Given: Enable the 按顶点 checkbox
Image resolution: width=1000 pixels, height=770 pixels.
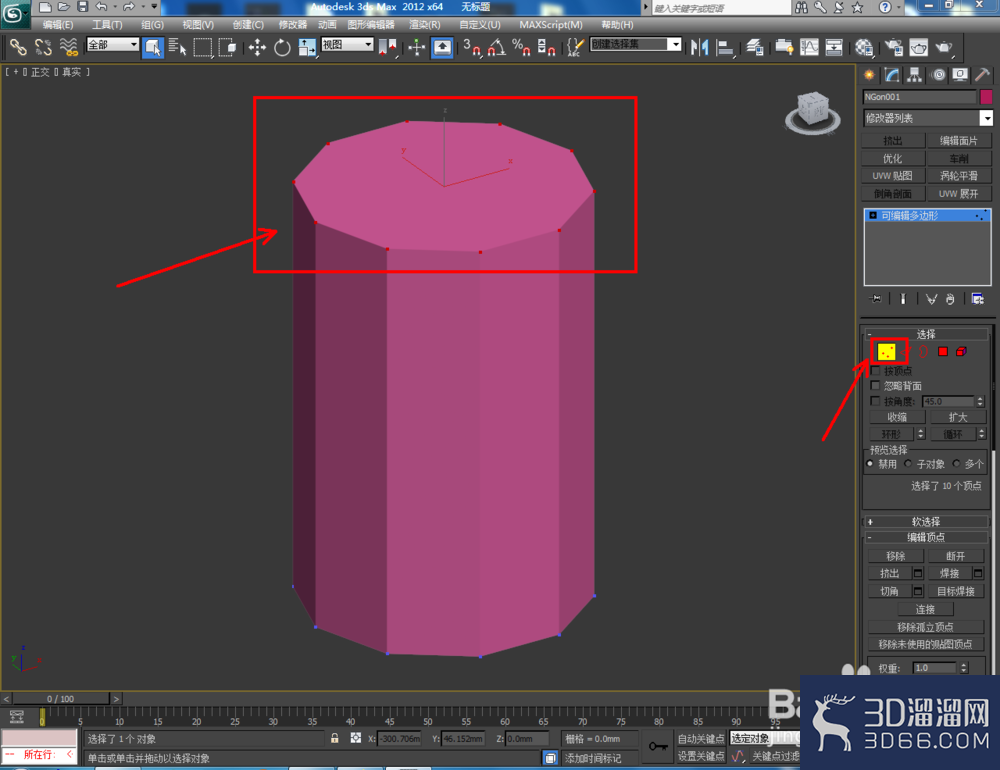Looking at the screenshot, I should click(876, 370).
